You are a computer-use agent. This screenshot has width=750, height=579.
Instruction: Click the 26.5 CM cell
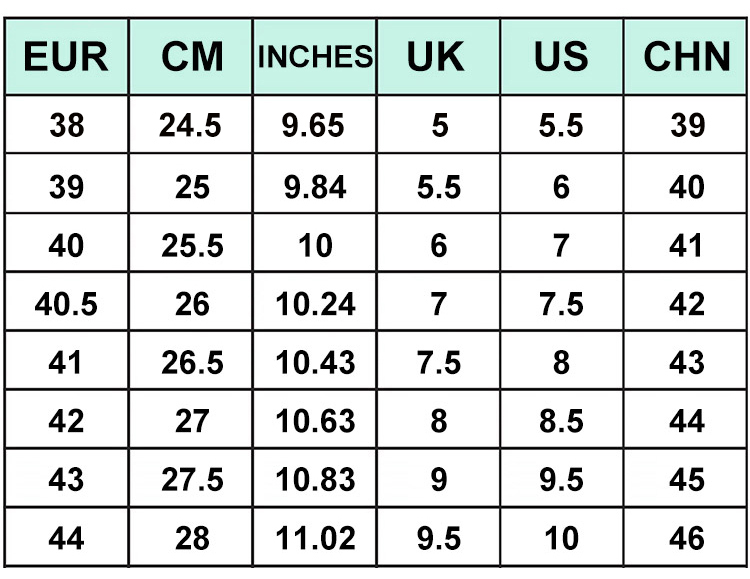[x=192, y=362]
